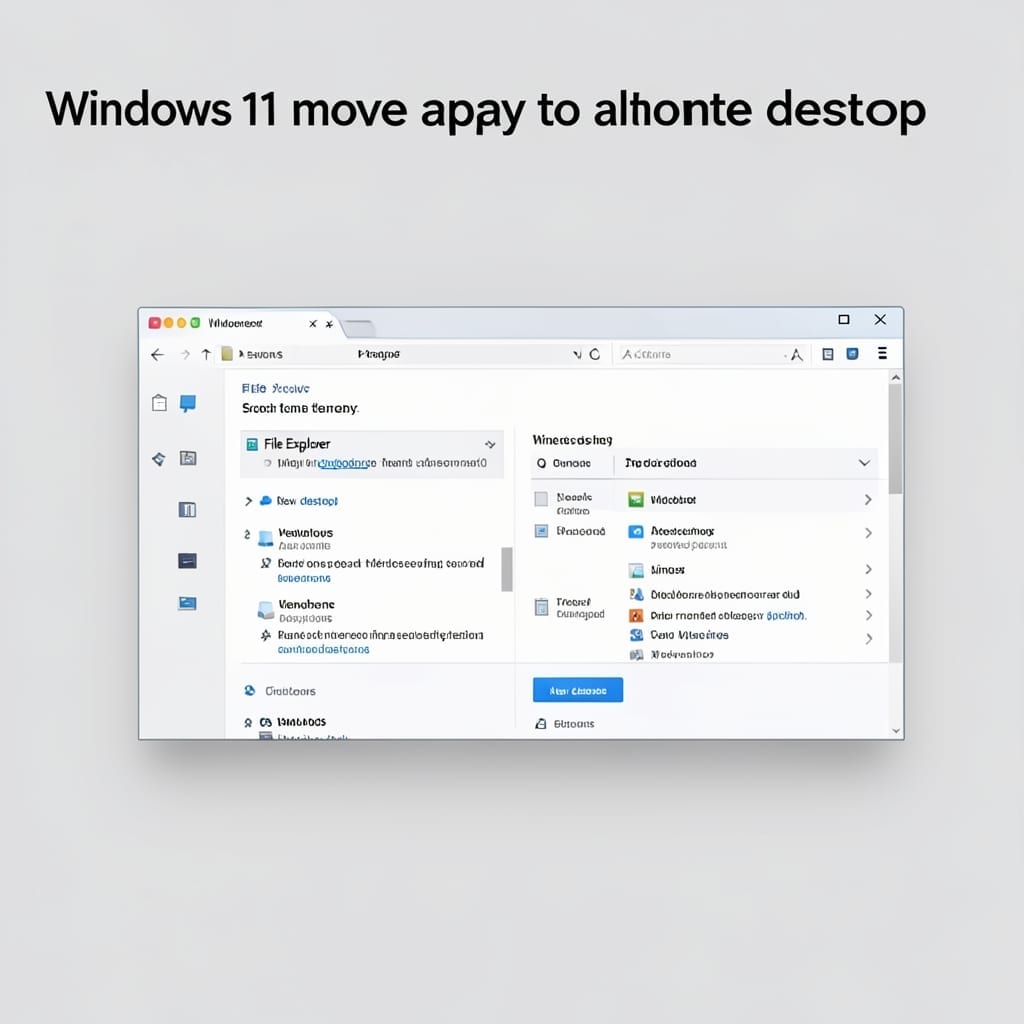Expand the Minoer row chevron
Screen dimensions: 1024x1024
point(868,569)
